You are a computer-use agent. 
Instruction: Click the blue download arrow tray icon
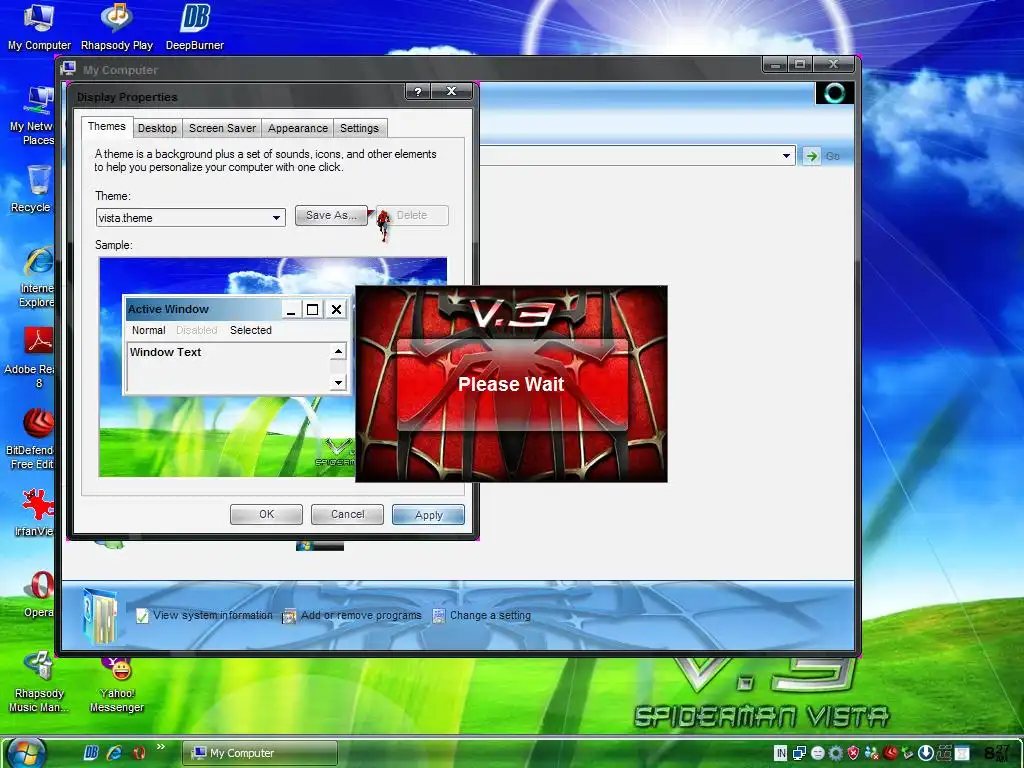tap(925, 753)
